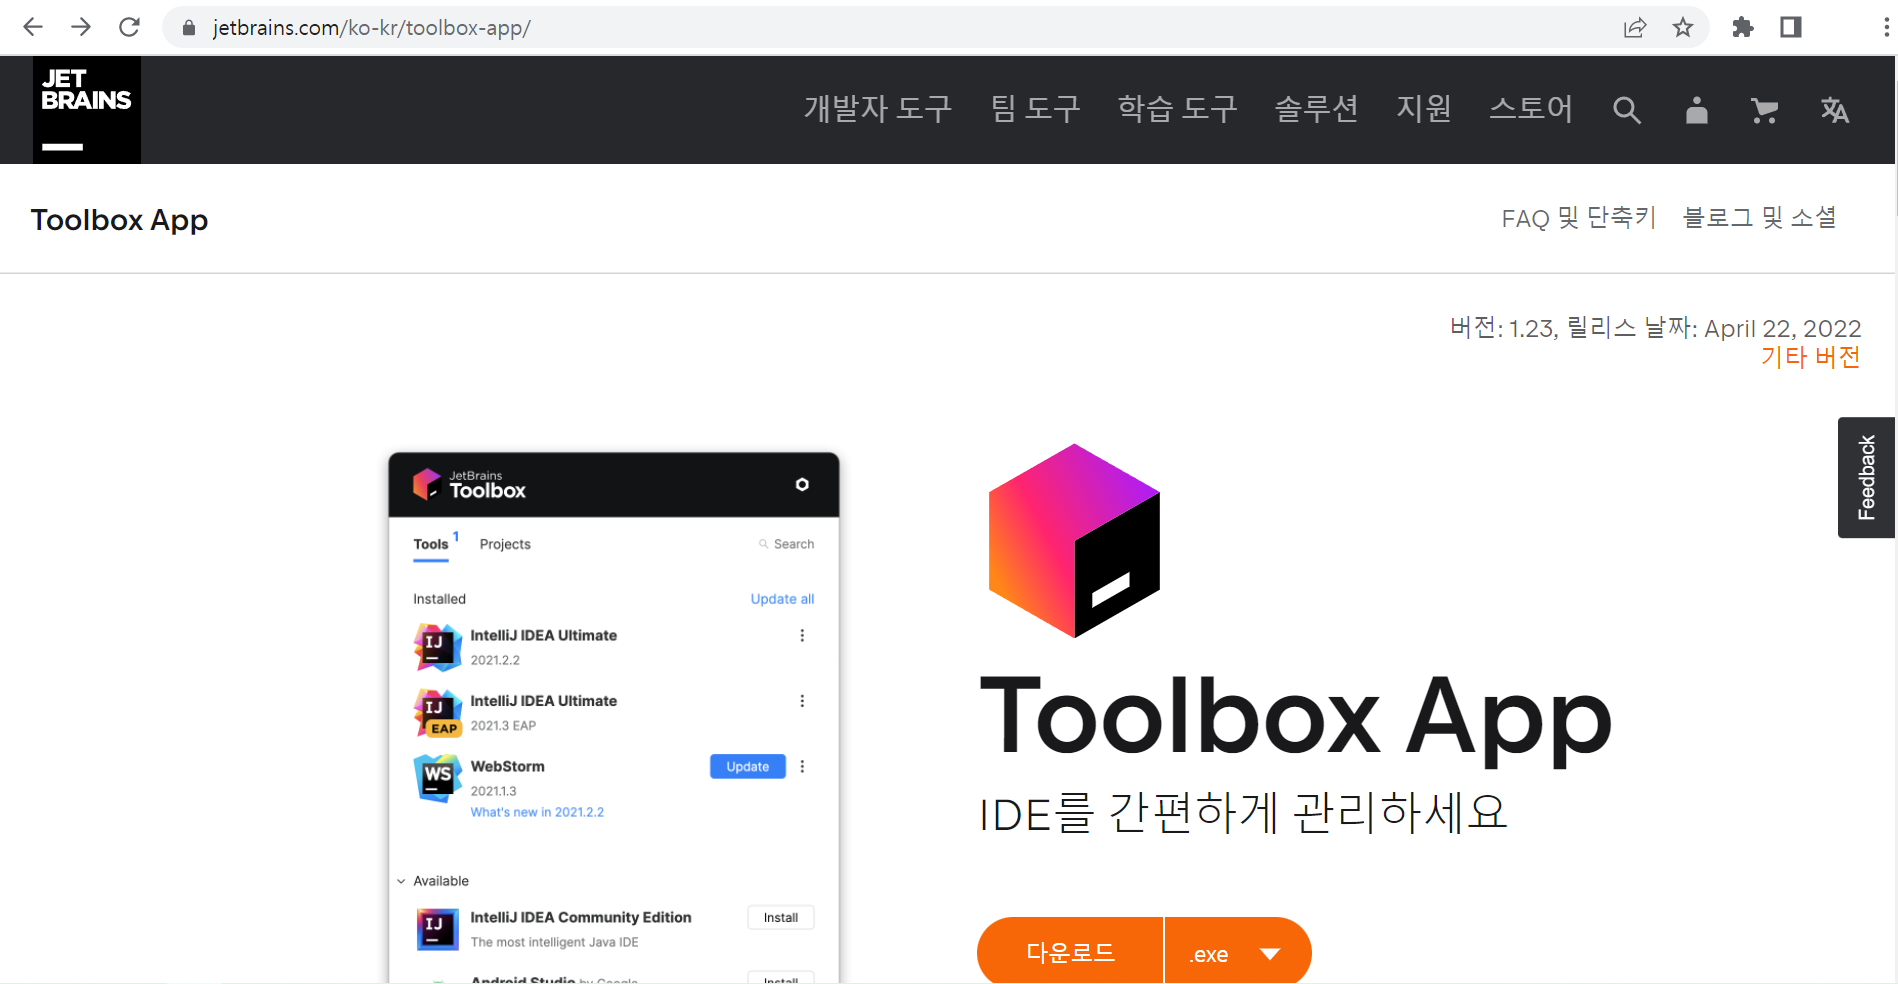The width and height of the screenshot is (1898, 984).
Task: Switch to the Tools tab in preview
Action: tap(431, 545)
